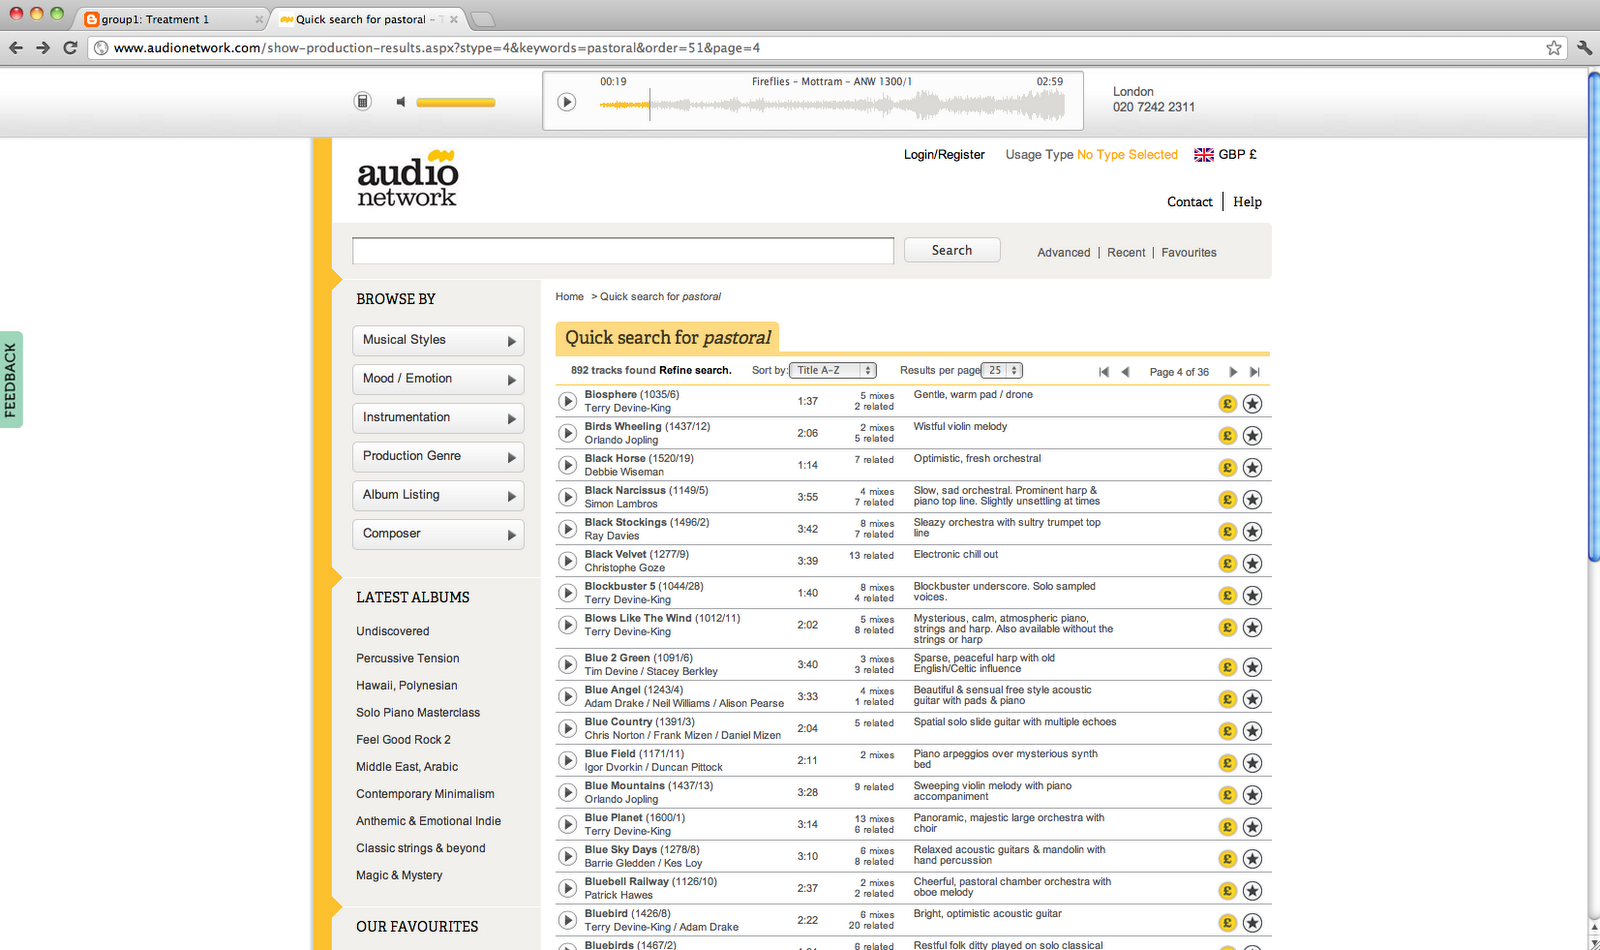Click the price icon for Bluebird
Image resolution: width=1600 pixels, height=950 pixels.
pos(1228,923)
